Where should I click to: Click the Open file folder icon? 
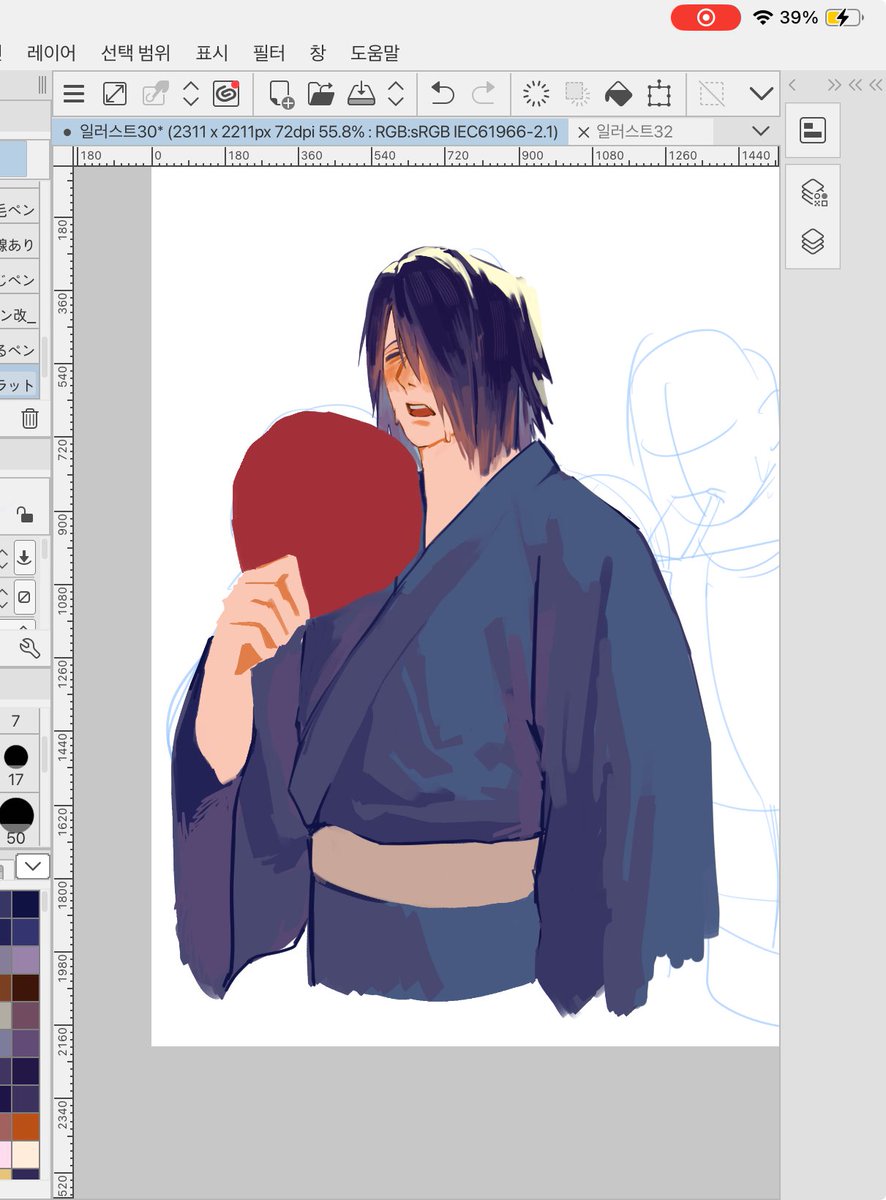[x=321, y=94]
